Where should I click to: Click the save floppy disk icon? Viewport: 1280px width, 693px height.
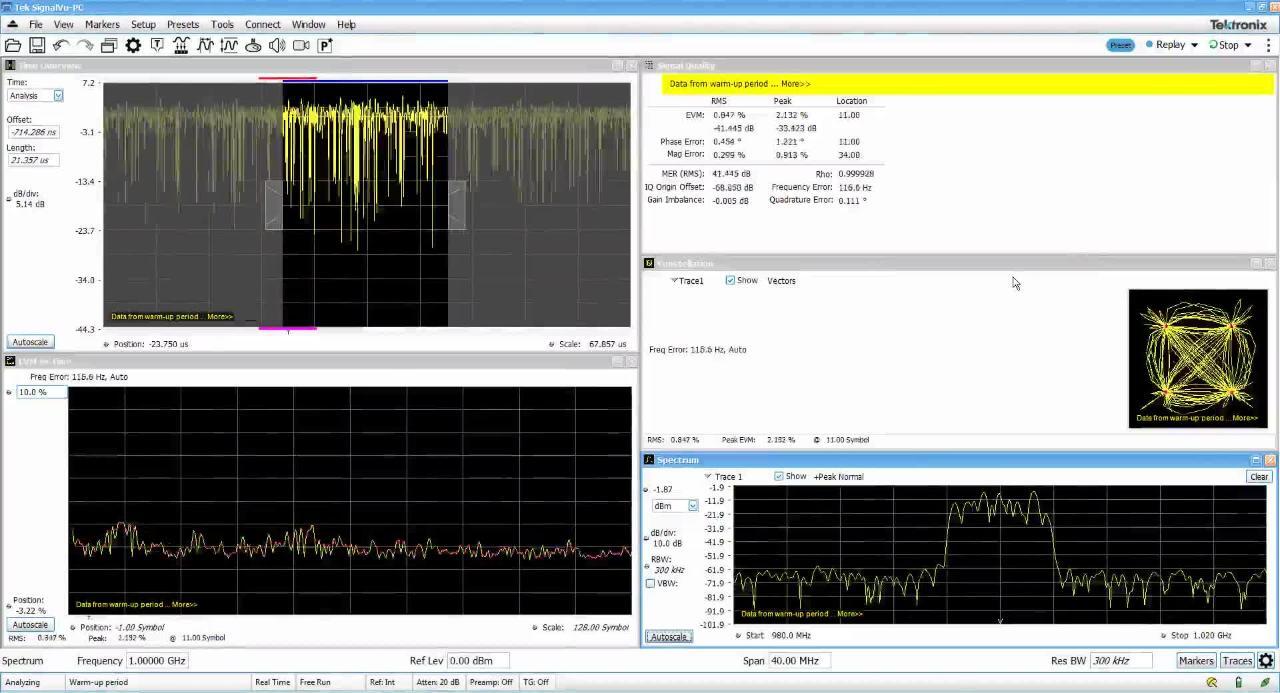click(x=37, y=45)
